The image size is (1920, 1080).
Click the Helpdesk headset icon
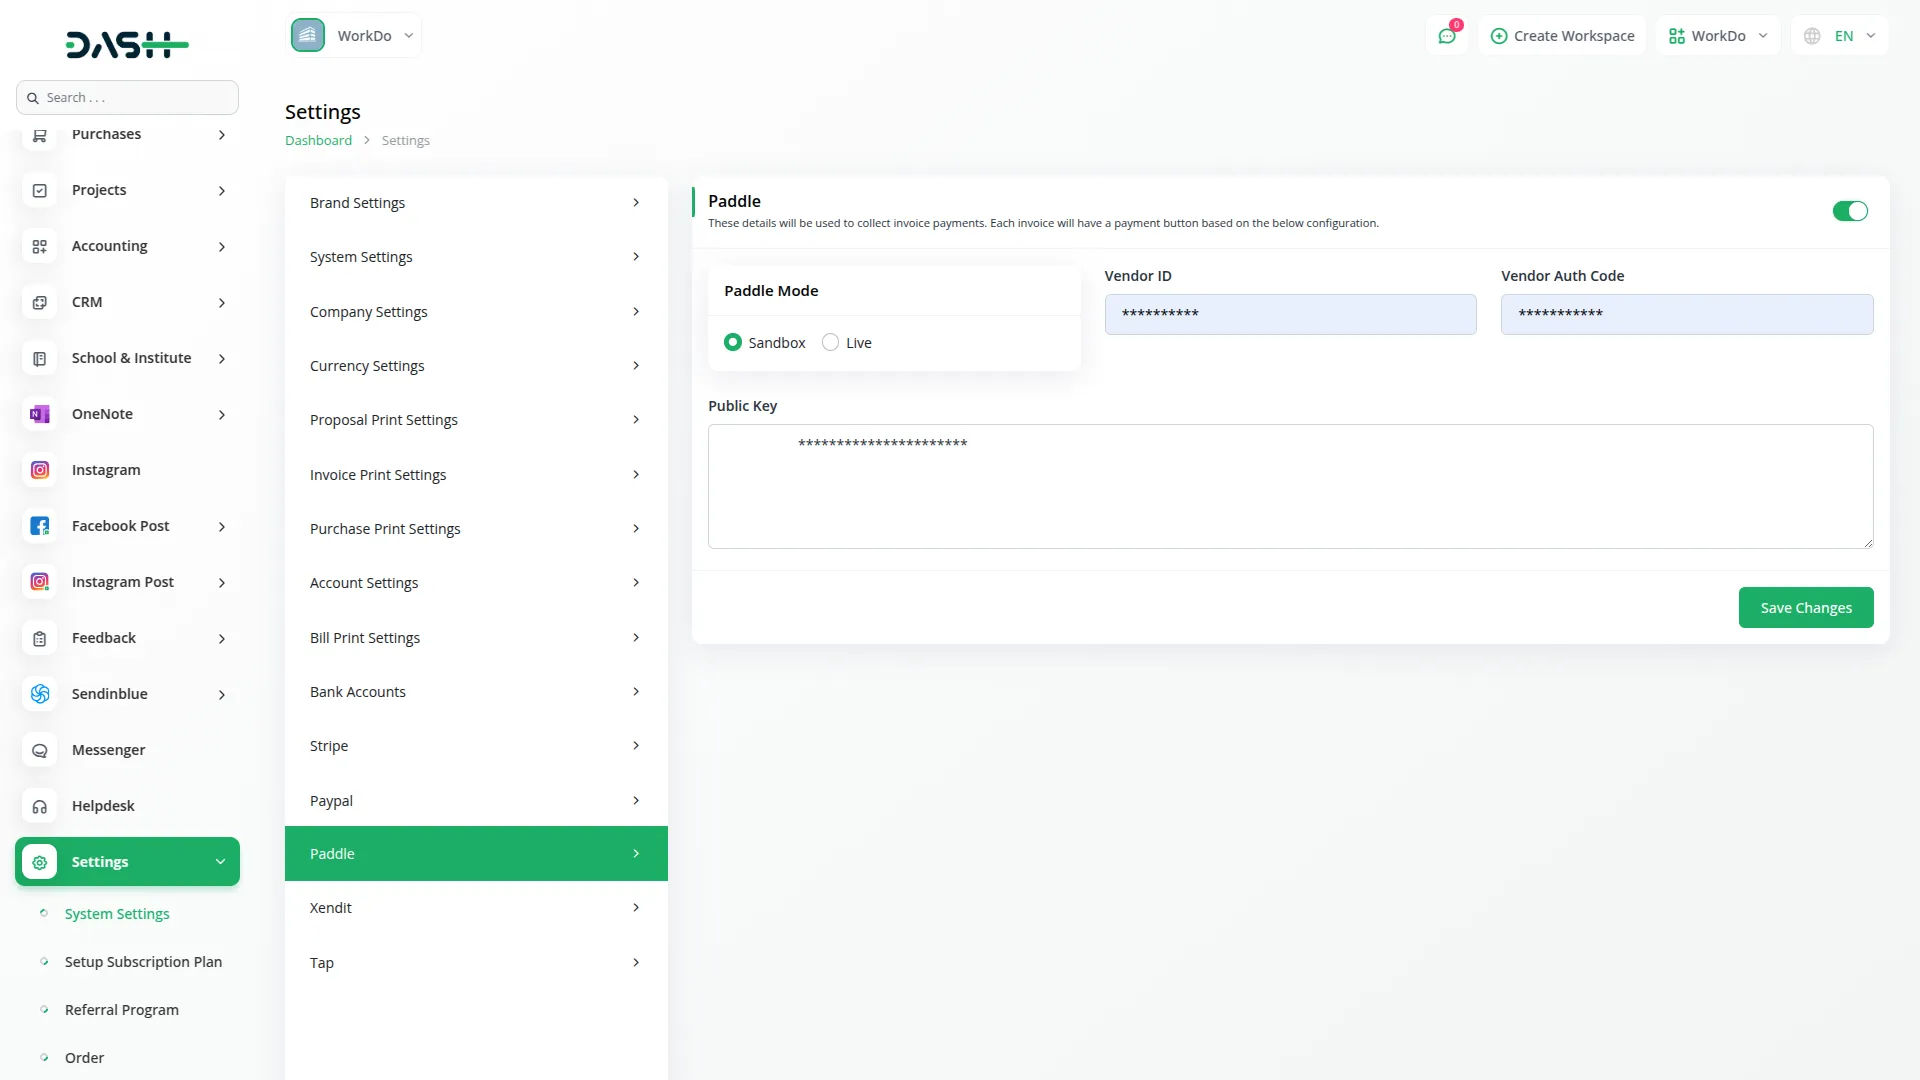(40, 806)
